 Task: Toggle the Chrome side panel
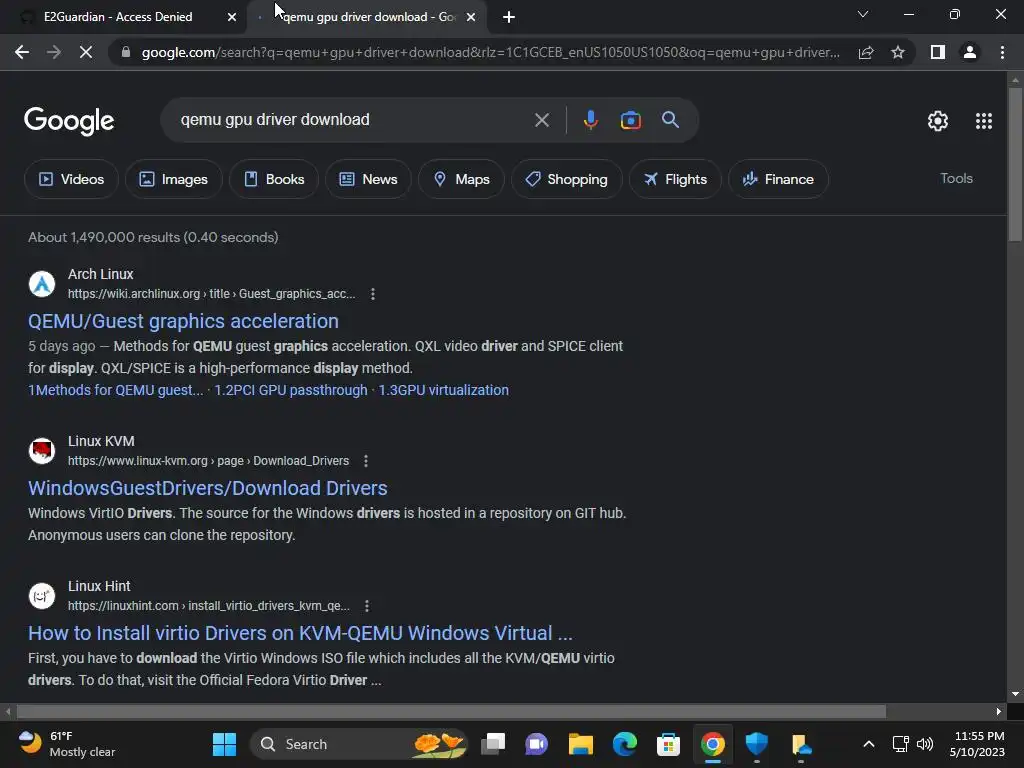point(938,52)
